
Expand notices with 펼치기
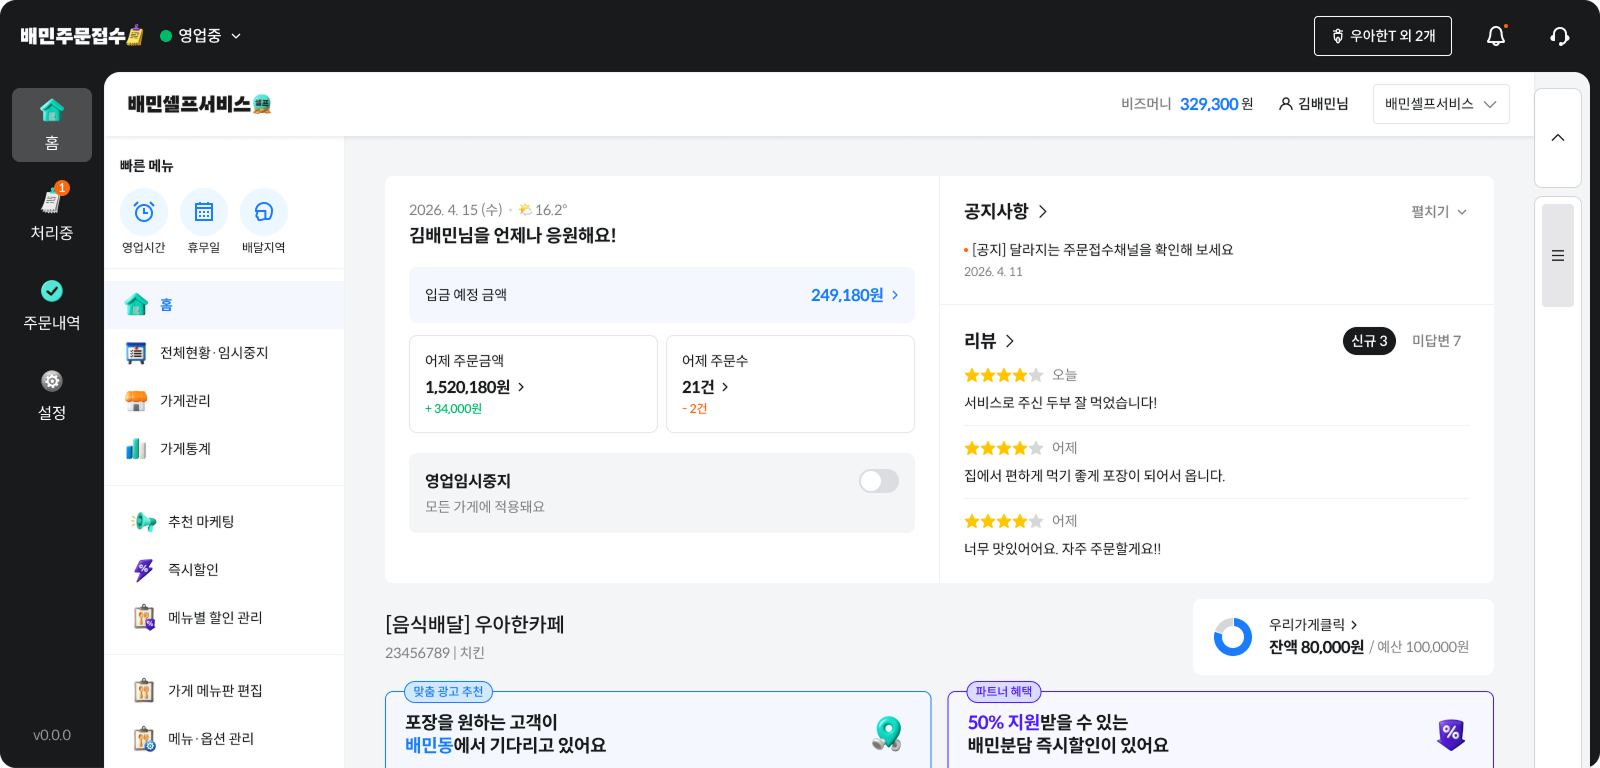pyautogui.click(x=1439, y=212)
